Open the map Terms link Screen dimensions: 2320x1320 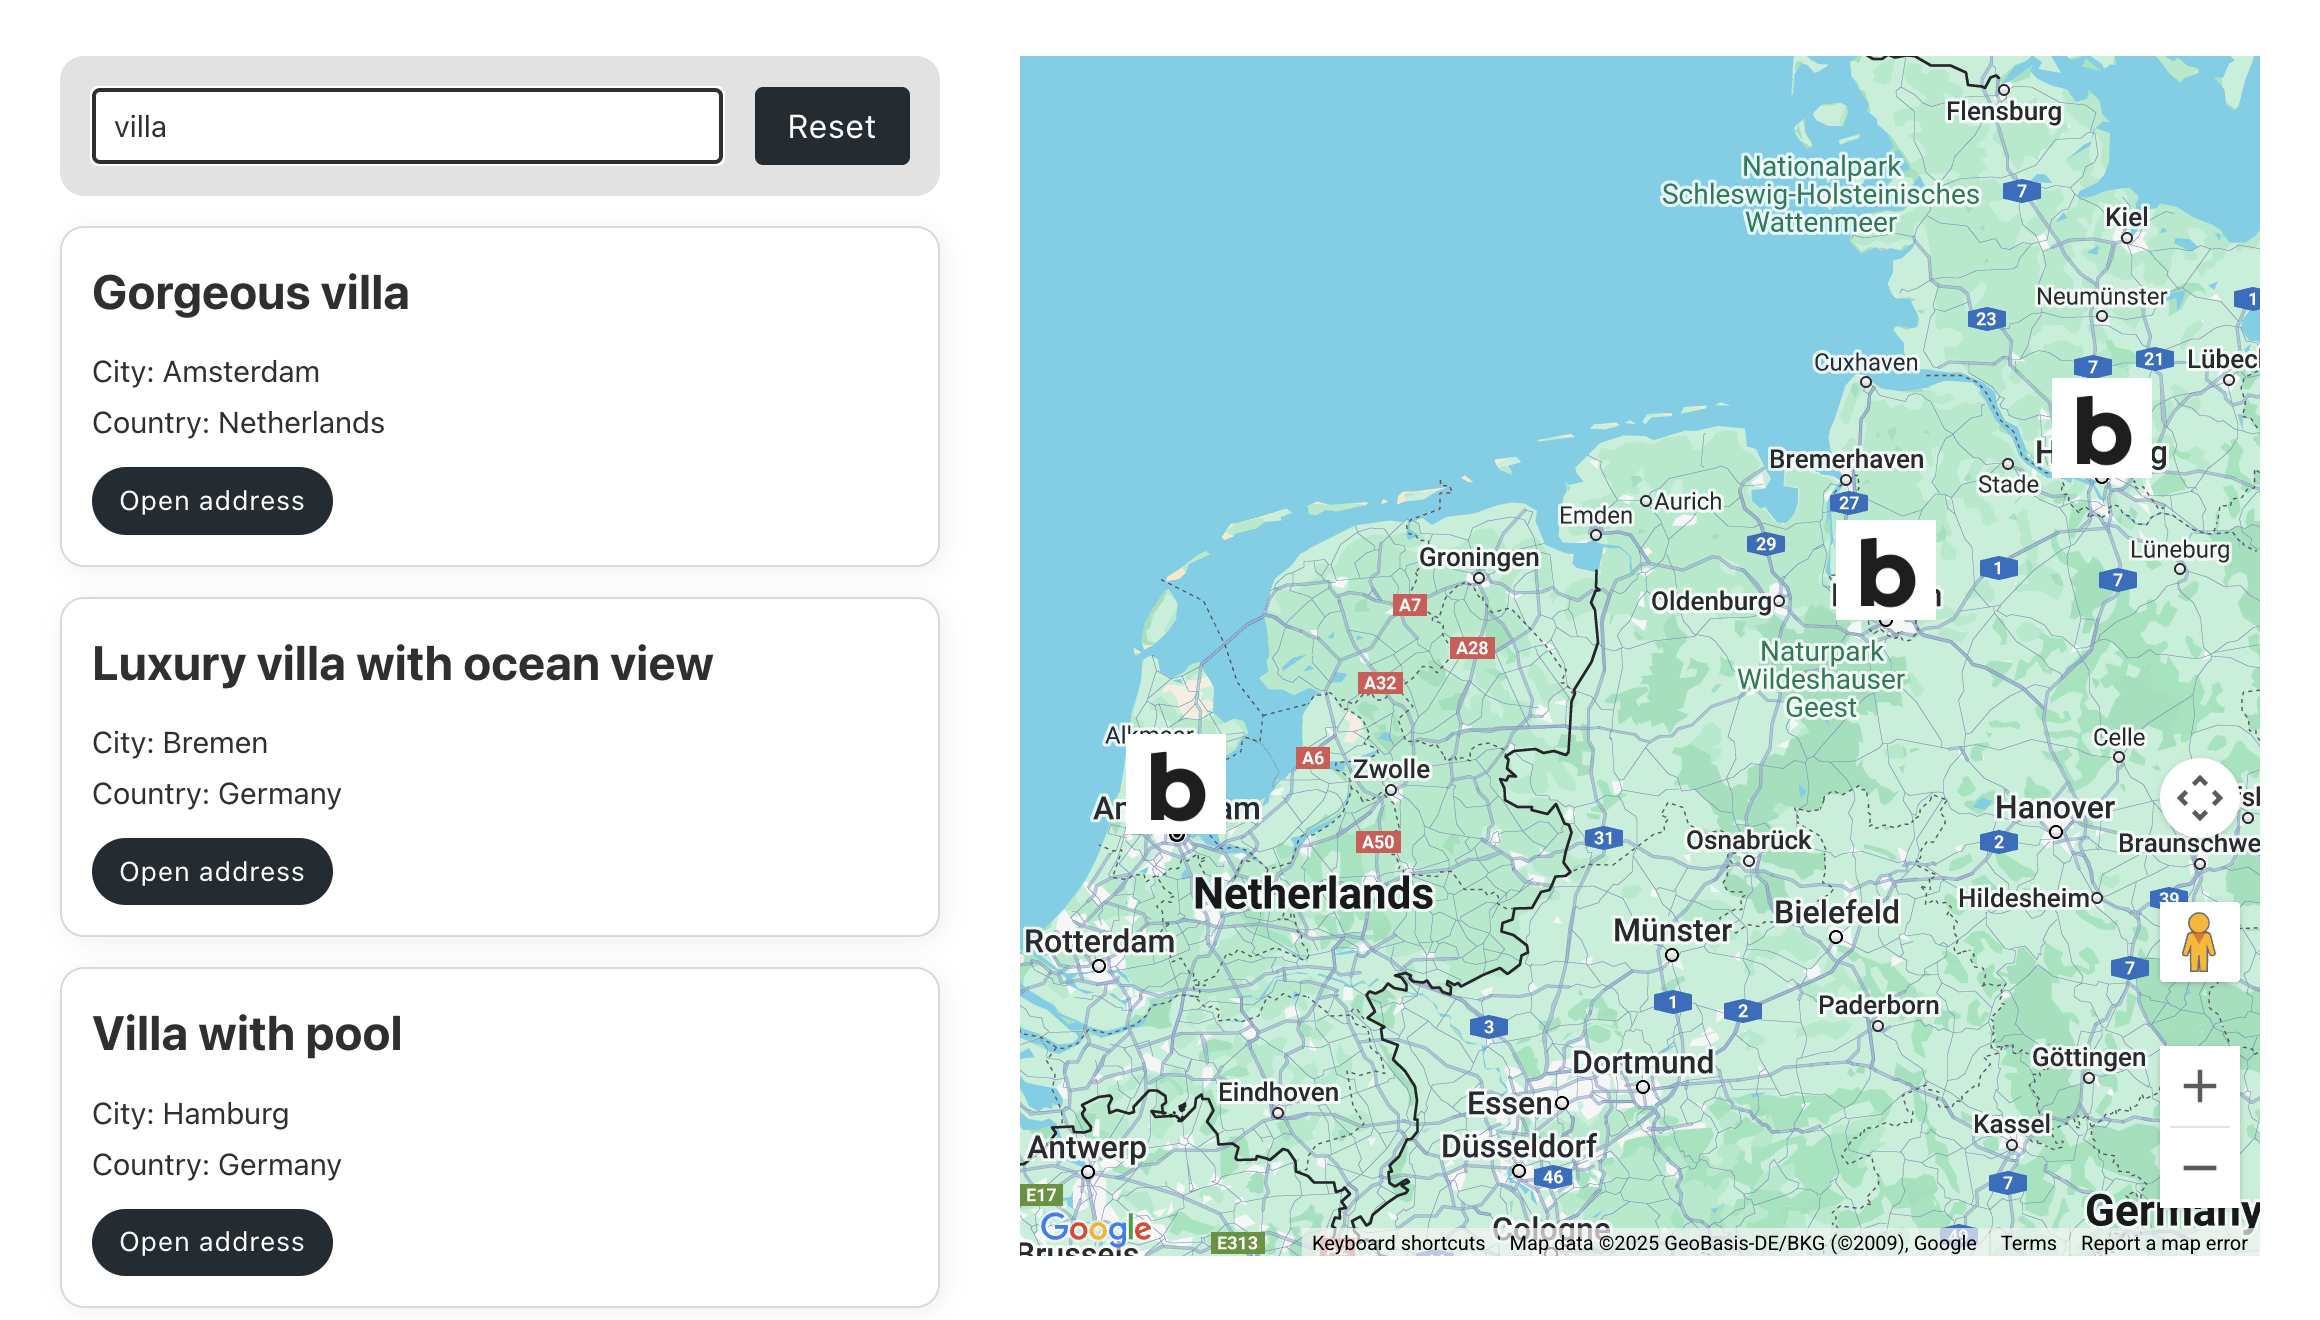pyautogui.click(x=2028, y=1243)
